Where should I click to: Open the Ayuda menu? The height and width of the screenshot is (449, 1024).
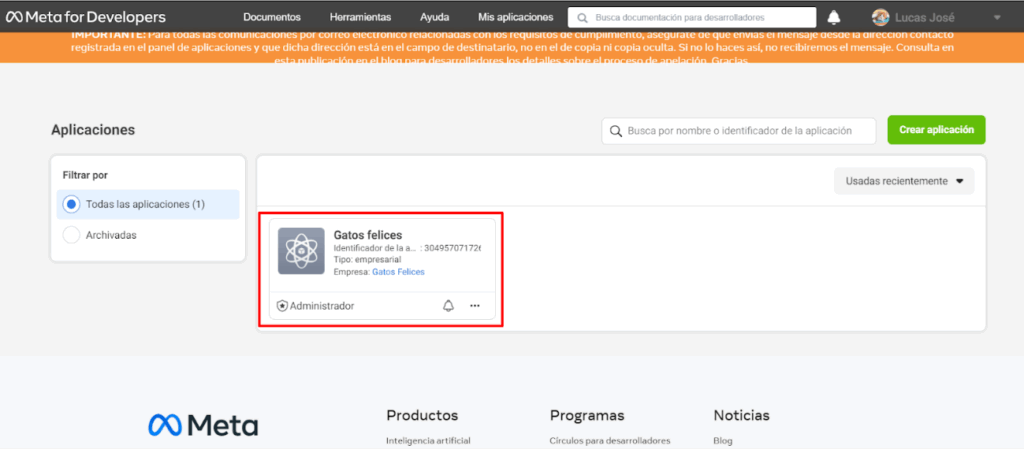434,17
